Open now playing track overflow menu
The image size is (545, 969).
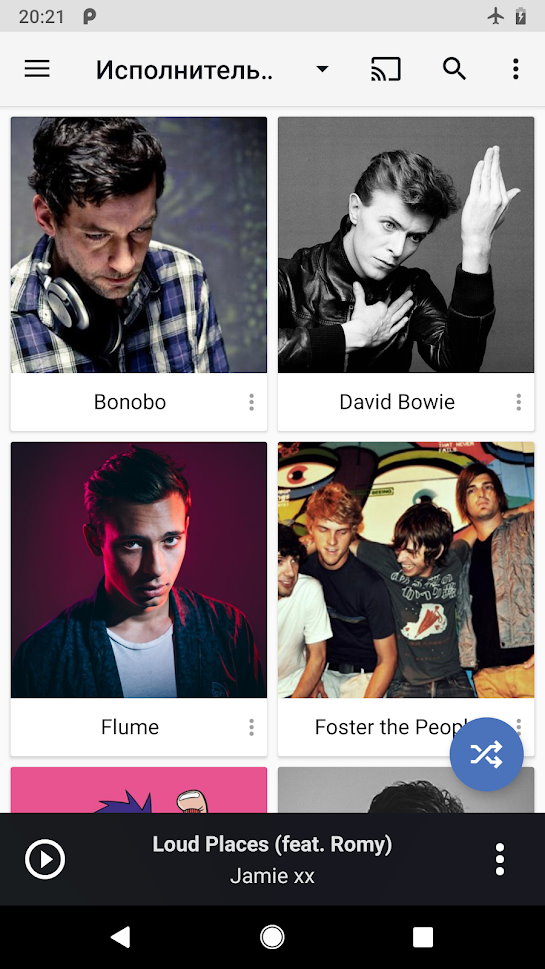[x=500, y=859]
